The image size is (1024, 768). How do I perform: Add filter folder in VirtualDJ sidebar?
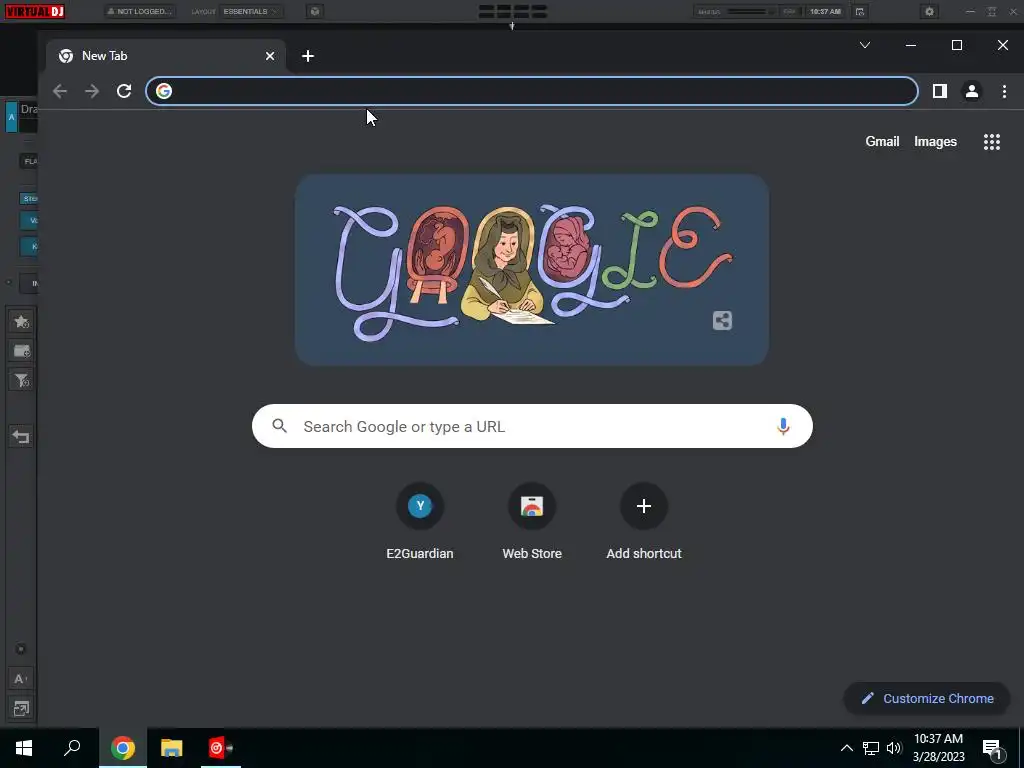[x=21, y=380]
